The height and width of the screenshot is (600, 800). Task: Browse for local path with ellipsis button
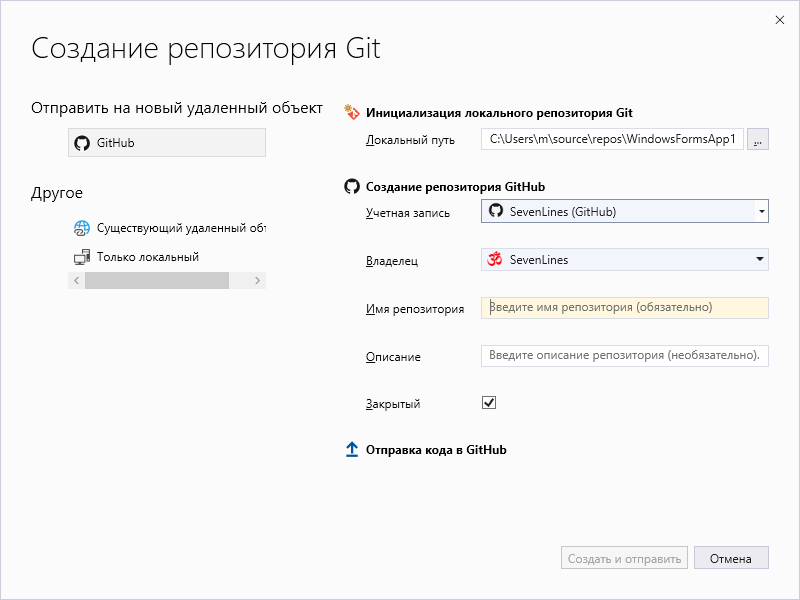click(x=758, y=139)
